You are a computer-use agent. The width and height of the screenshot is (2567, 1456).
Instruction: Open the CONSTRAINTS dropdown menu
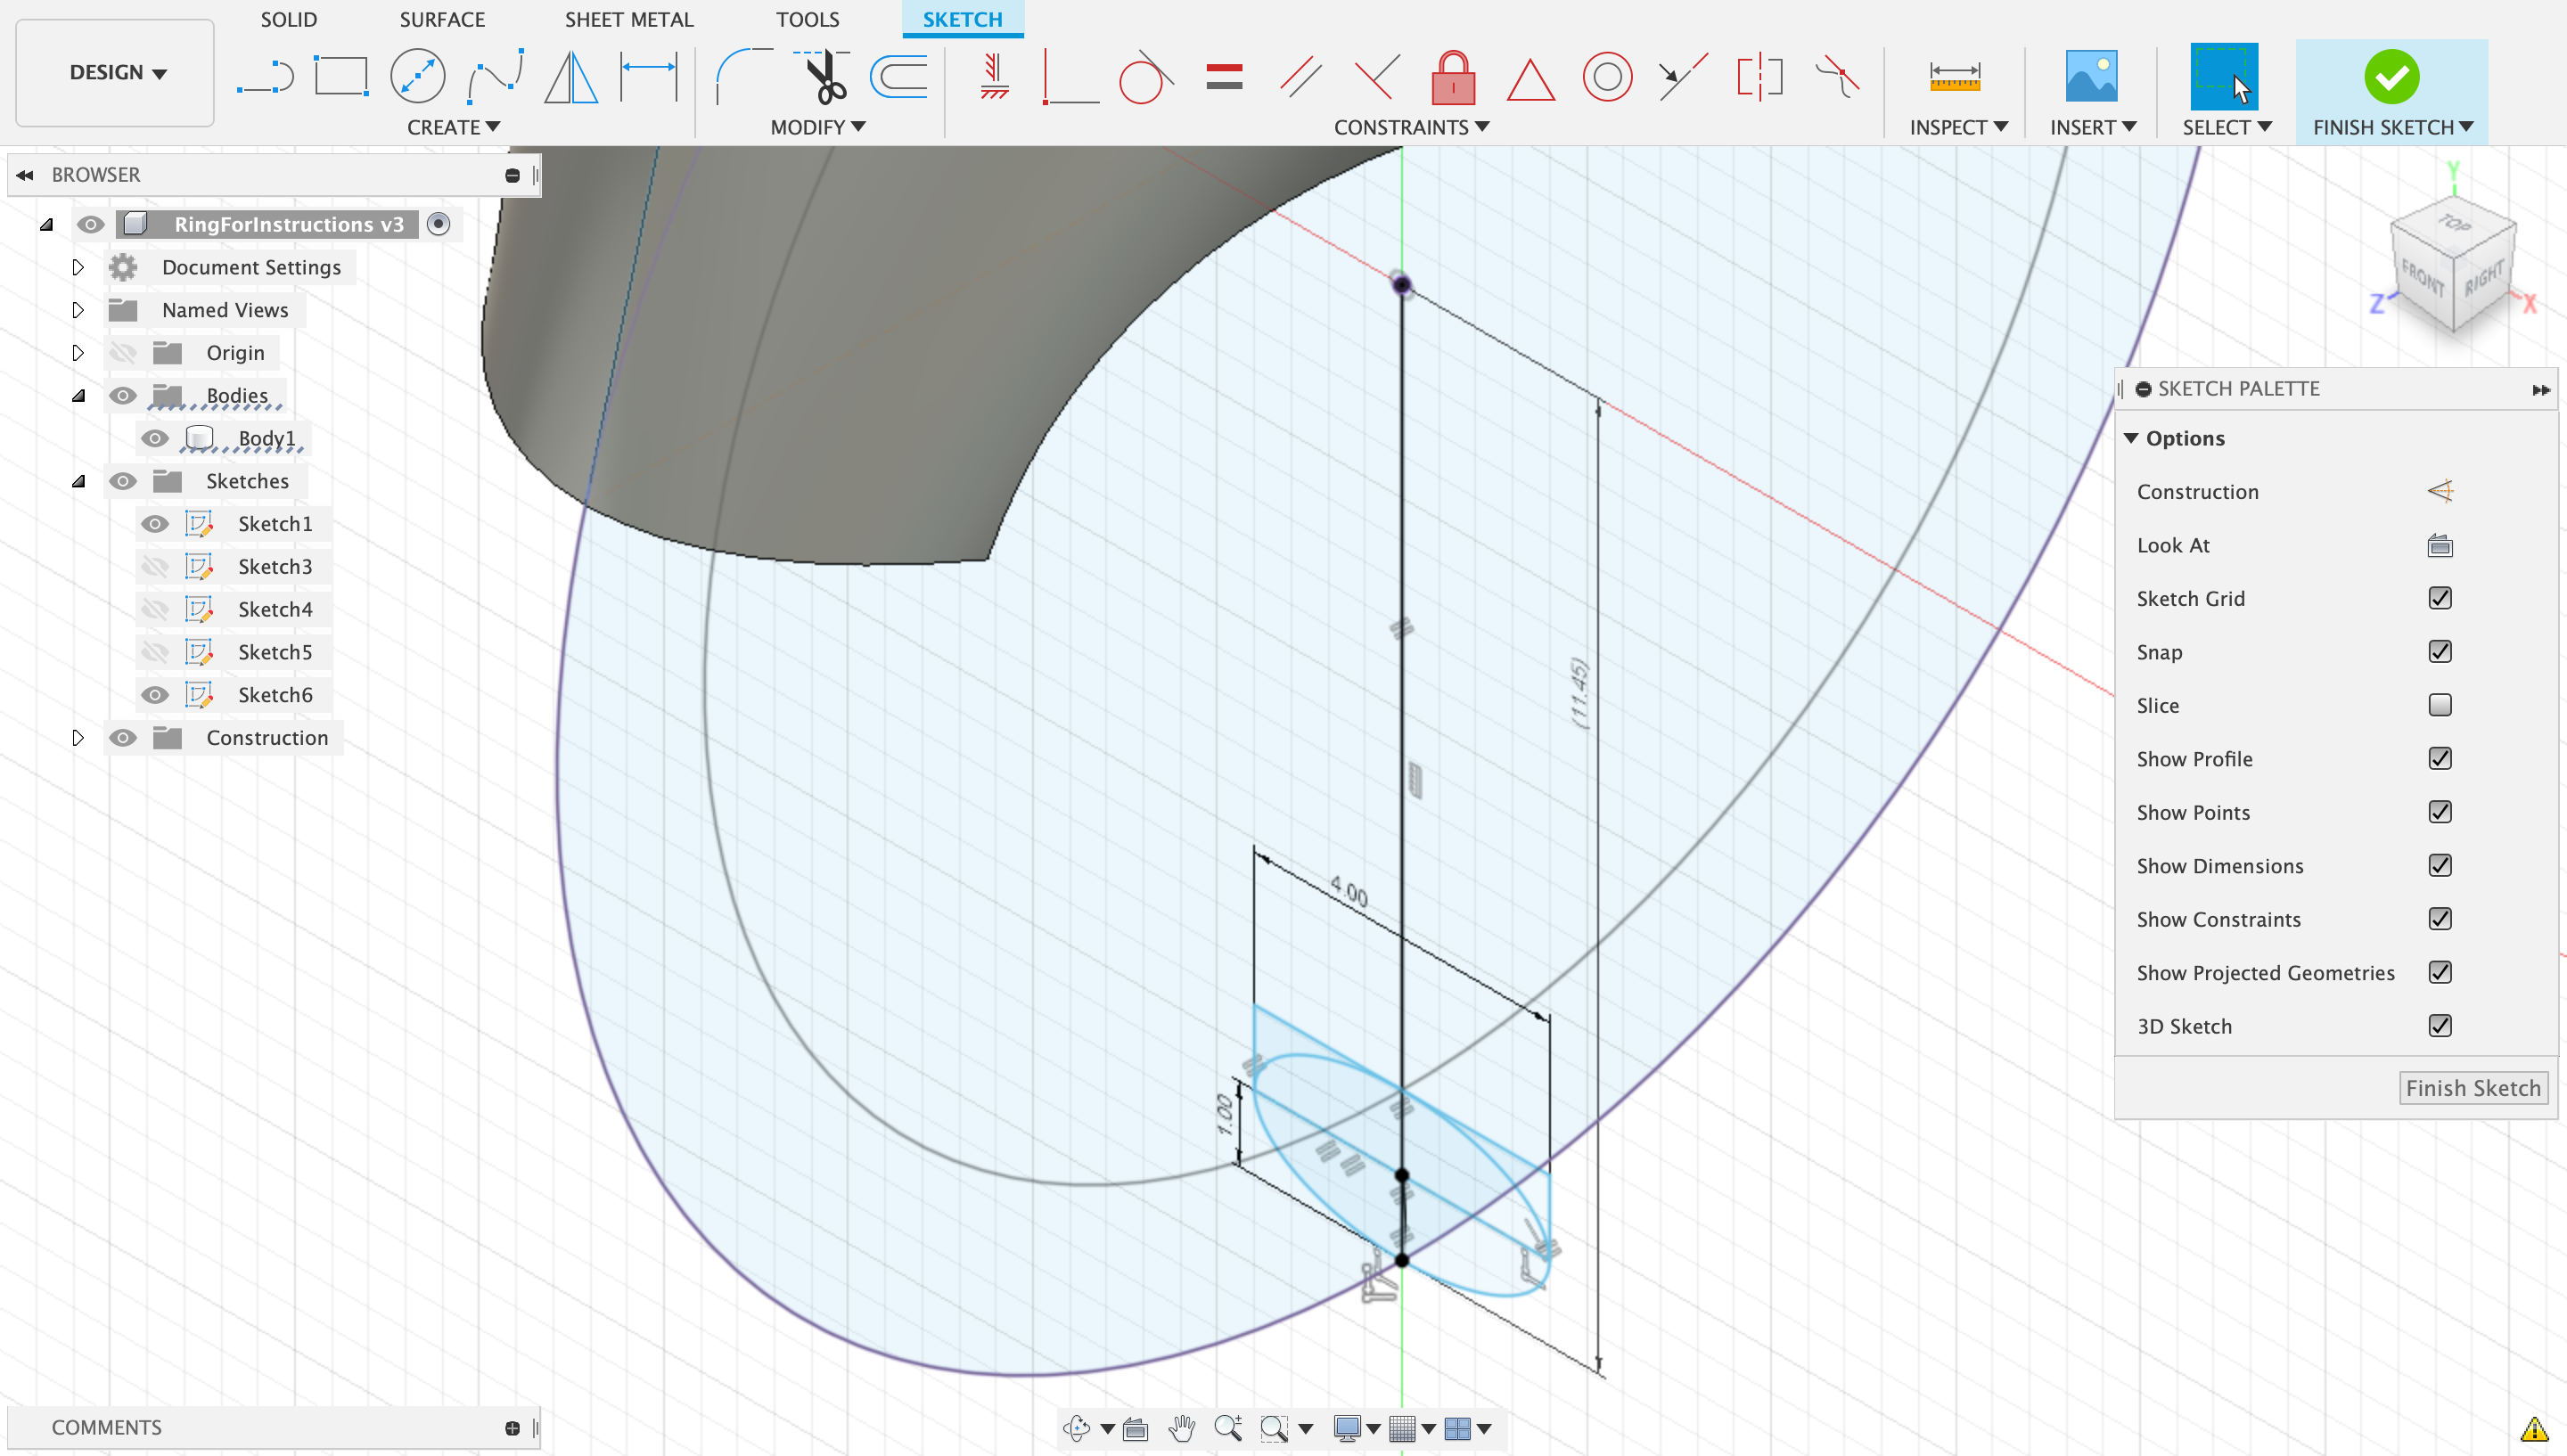click(x=1410, y=127)
